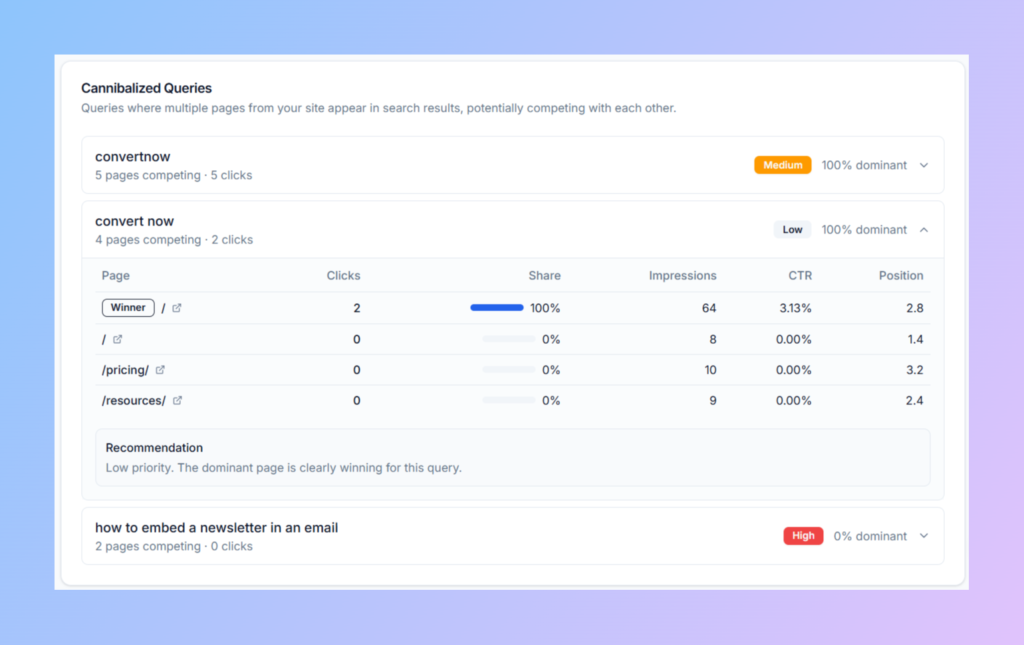Open the Winner page via its external link icon
Screen dimensions: 1024x645
[x=178, y=308]
